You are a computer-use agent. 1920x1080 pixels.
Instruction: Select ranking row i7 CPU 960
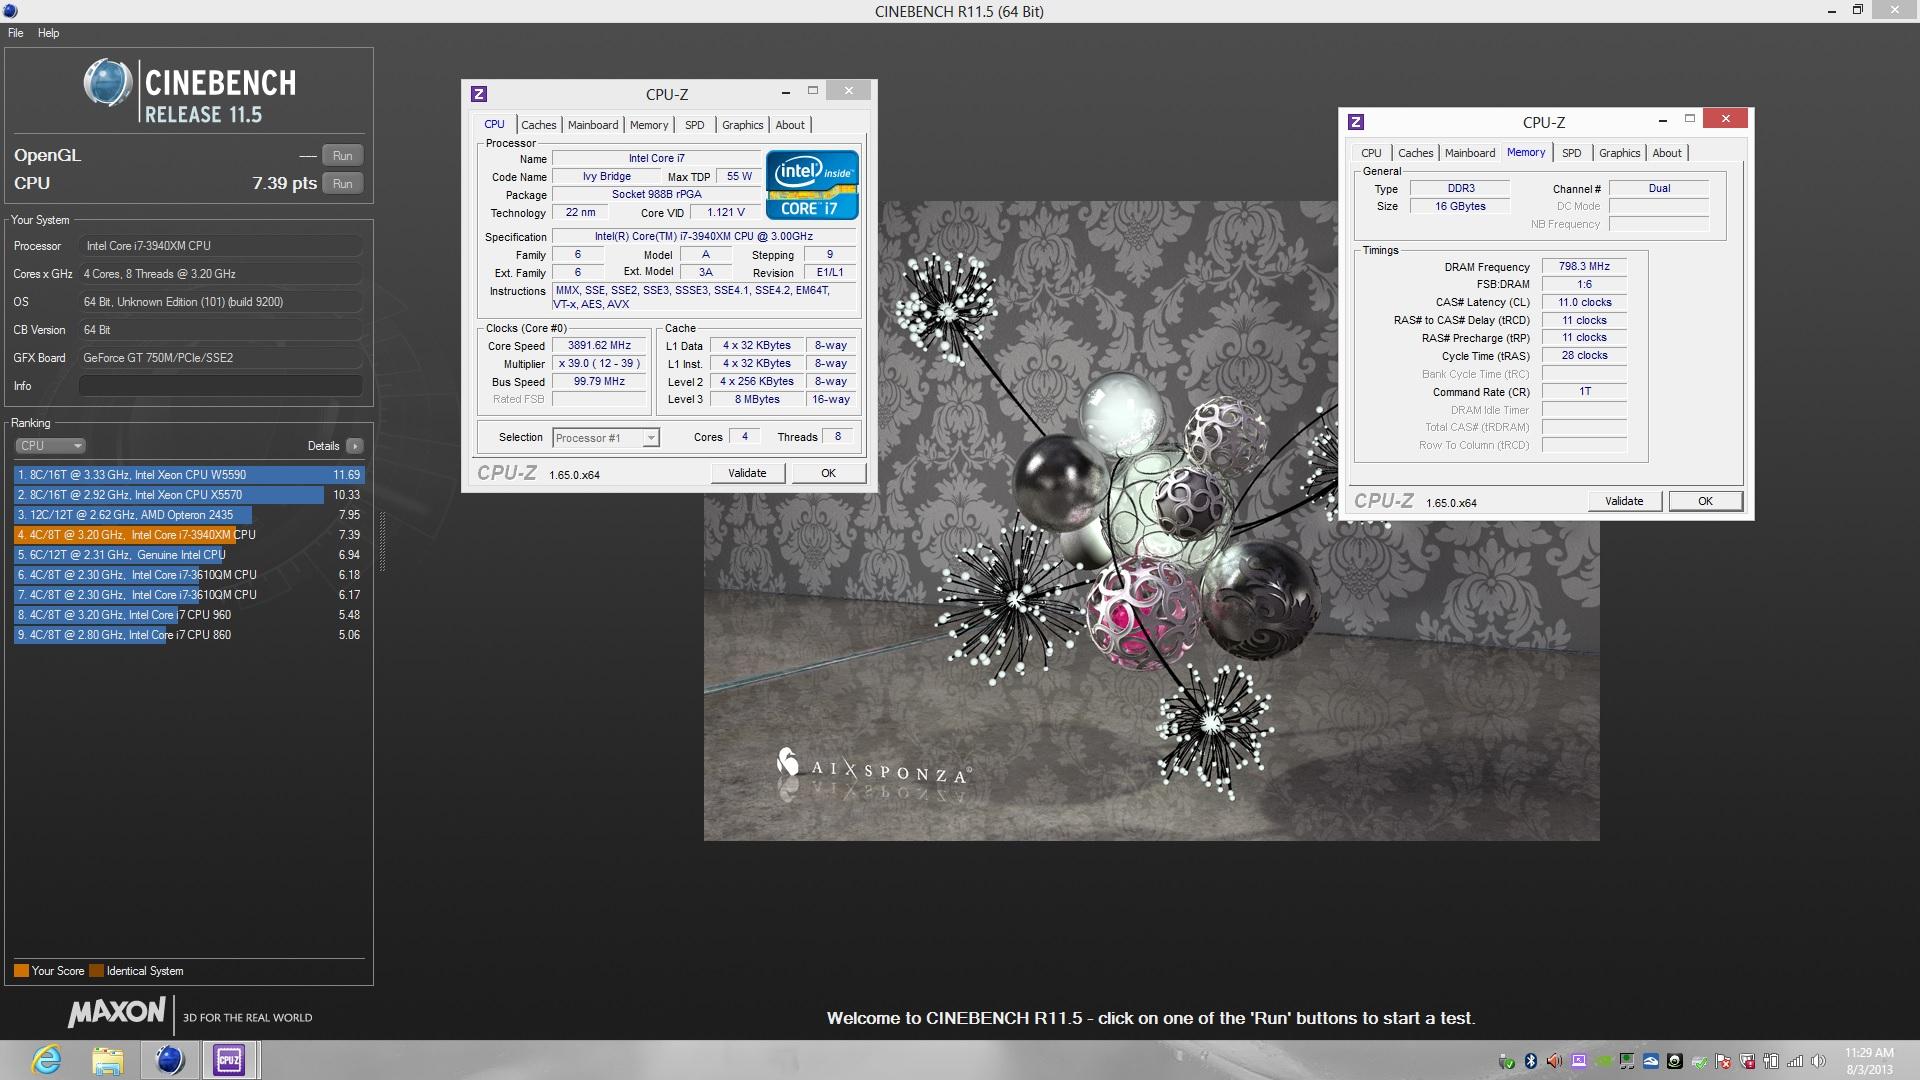click(189, 615)
